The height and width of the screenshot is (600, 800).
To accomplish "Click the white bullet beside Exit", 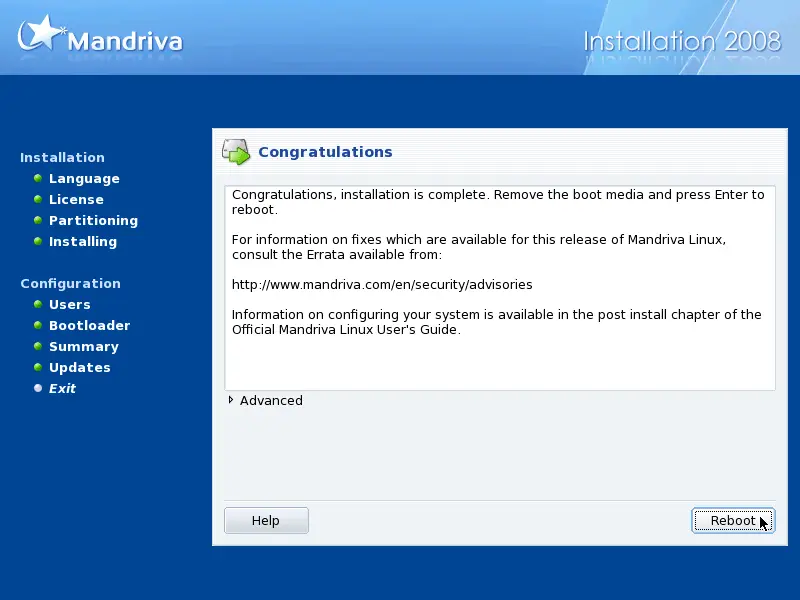I will [38, 388].
